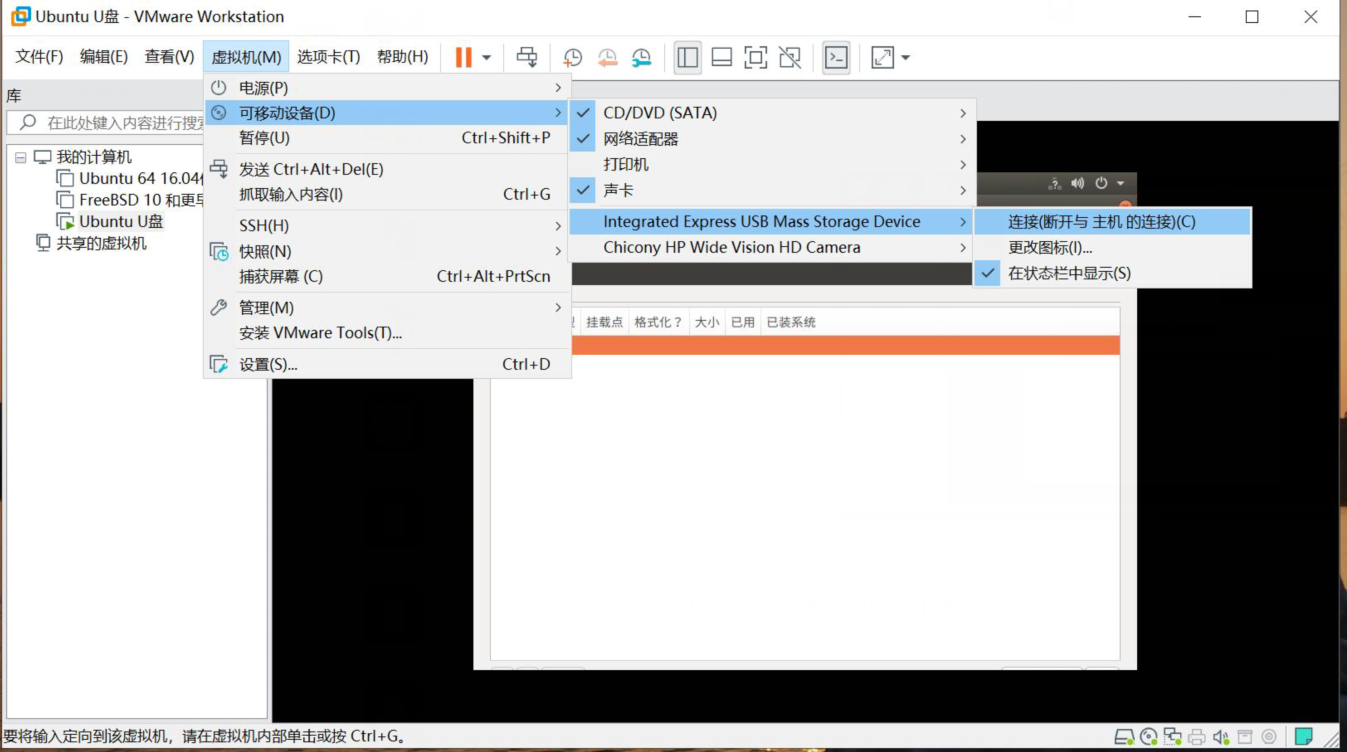Click the power icon beside 电源(P)
Viewport: 1347px width, 752px height.
click(x=218, y=88)
